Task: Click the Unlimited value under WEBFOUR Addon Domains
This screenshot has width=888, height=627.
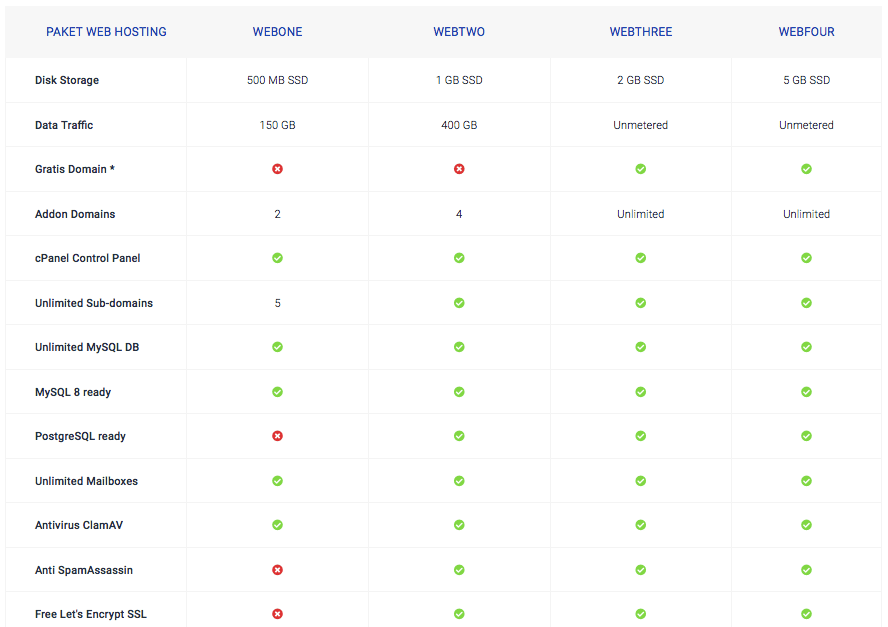Action: pos(806,213)
